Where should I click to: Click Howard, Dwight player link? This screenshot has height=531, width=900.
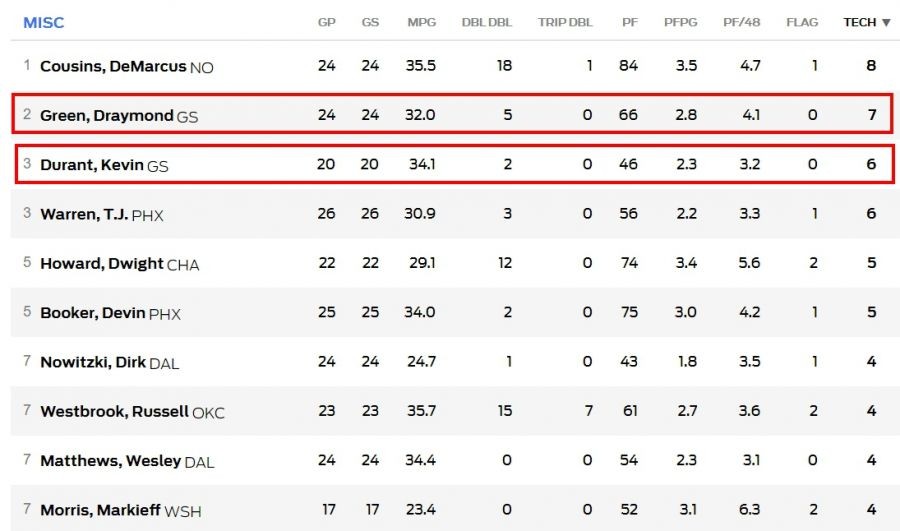point(101,264)
